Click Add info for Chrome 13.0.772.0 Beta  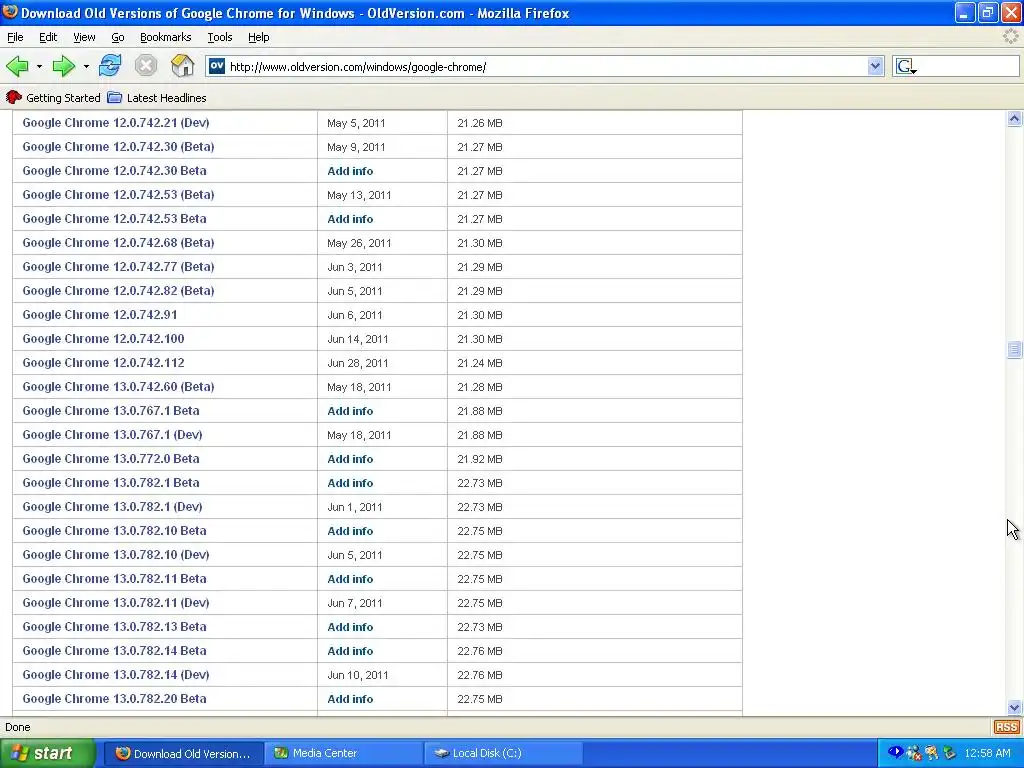point(350,459)
